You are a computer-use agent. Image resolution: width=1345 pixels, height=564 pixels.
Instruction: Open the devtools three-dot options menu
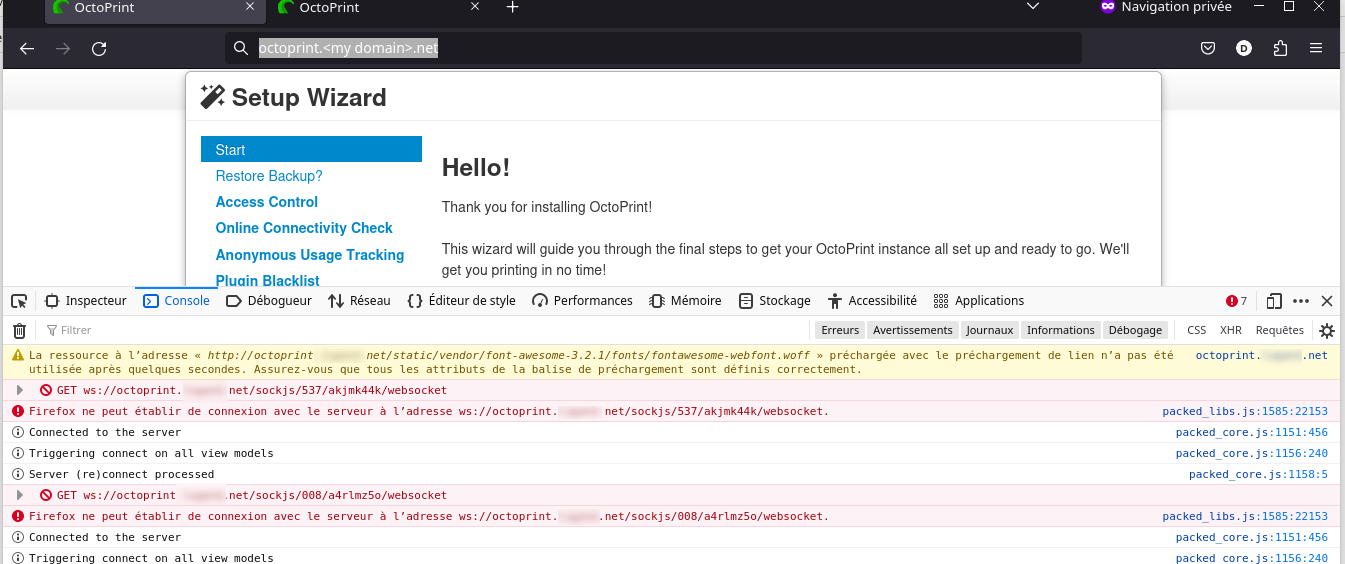coord(1301,301)
